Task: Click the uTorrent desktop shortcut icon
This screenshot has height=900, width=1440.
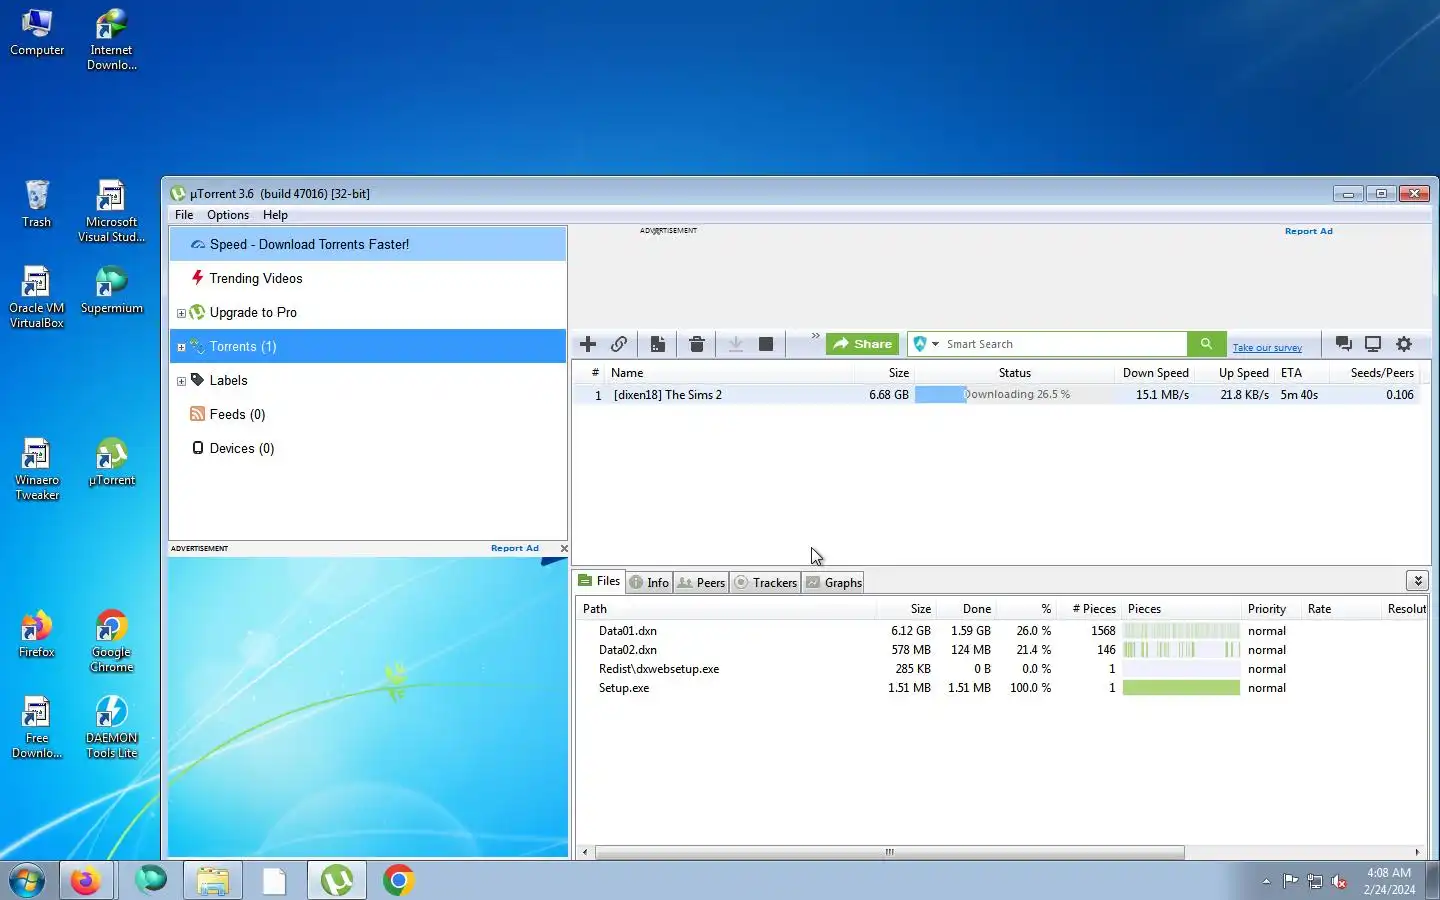Action: click(111, 462)
